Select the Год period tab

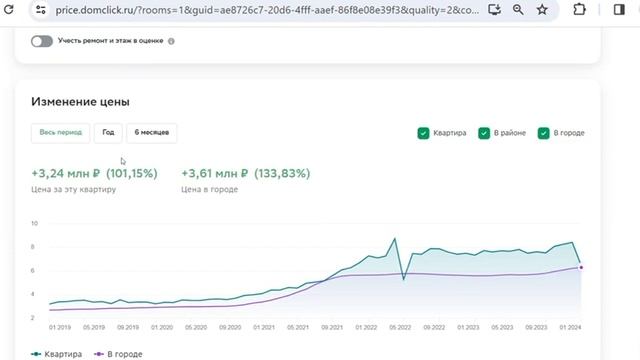(x=108, y=133)
